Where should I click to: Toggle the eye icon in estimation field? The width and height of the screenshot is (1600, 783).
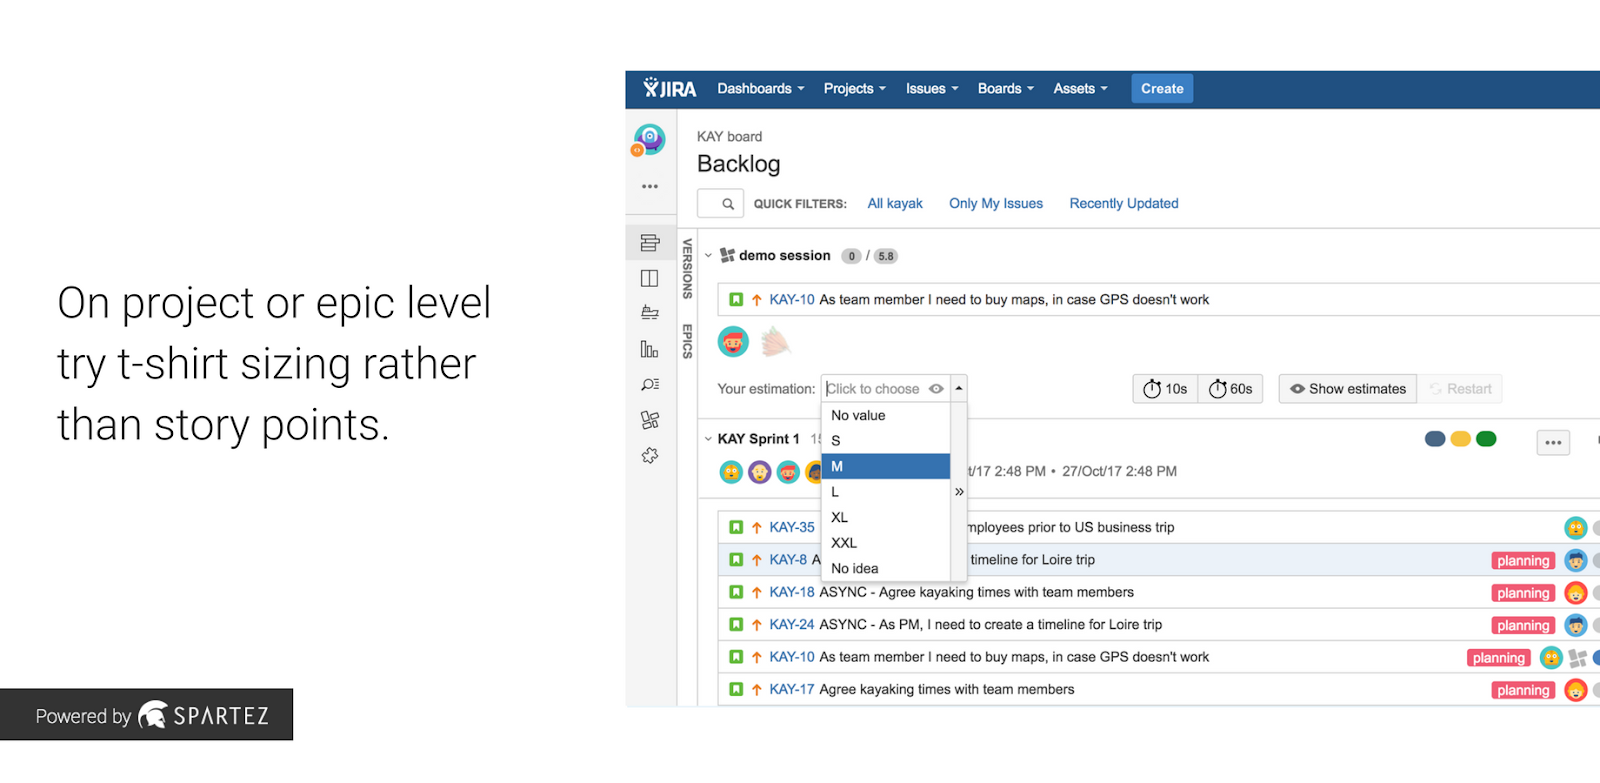click(x=936, y=389)
